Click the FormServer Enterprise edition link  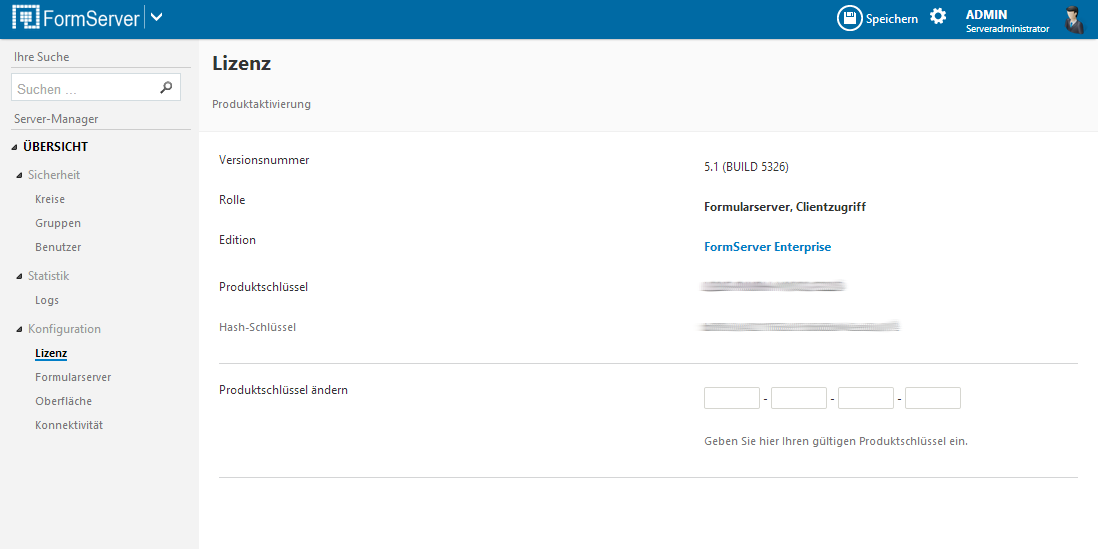767,246
